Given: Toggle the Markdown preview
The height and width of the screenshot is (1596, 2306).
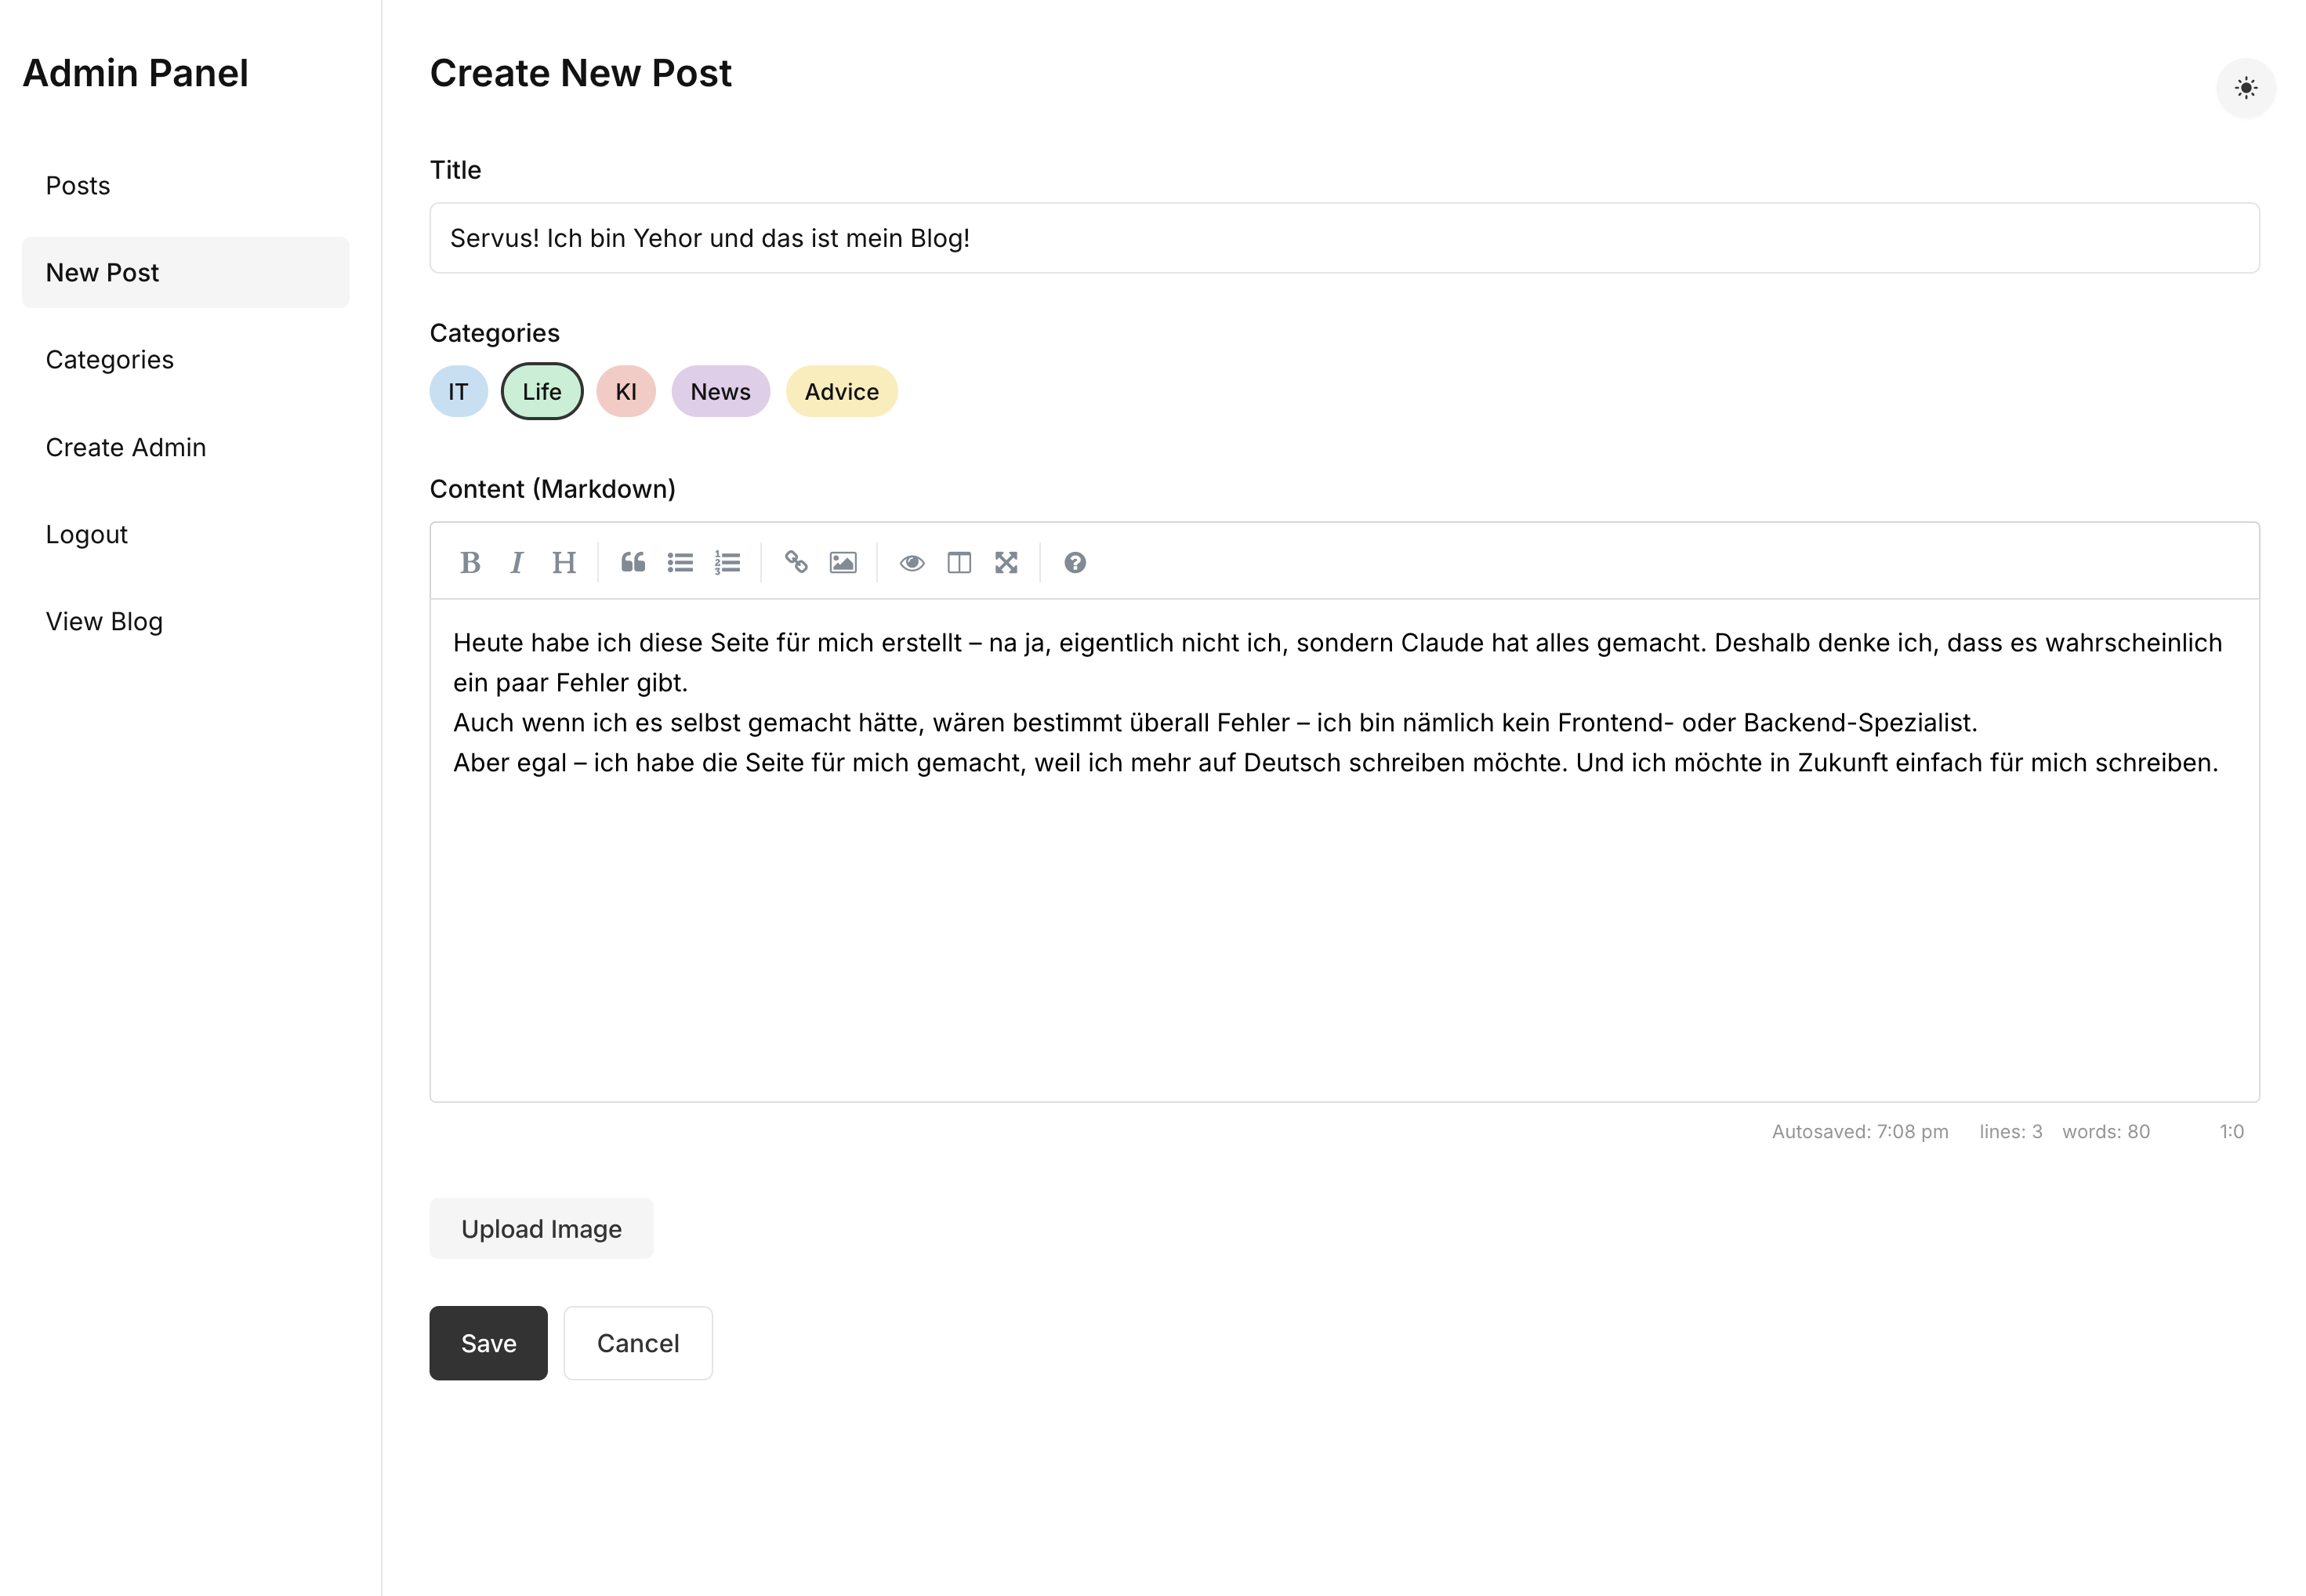Looking at the screenshot, I should [911, 562].
